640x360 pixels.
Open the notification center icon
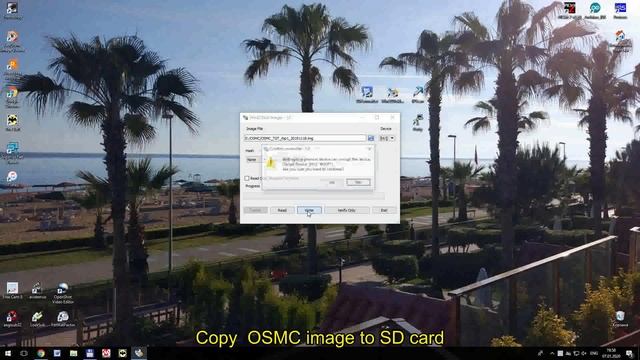pyautogui.click(x=629, y=354)
